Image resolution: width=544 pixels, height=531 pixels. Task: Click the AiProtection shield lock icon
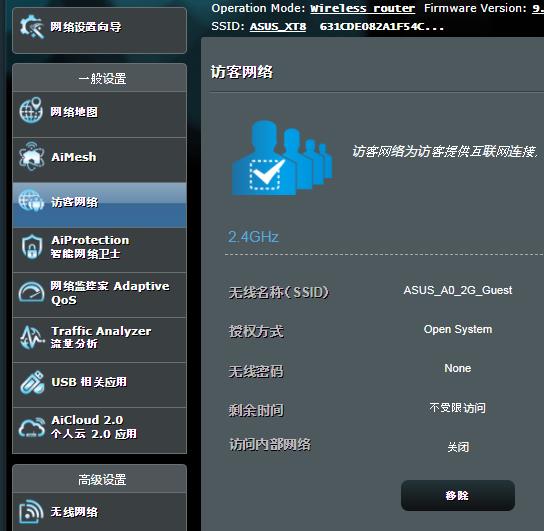[x=32, y=247]
